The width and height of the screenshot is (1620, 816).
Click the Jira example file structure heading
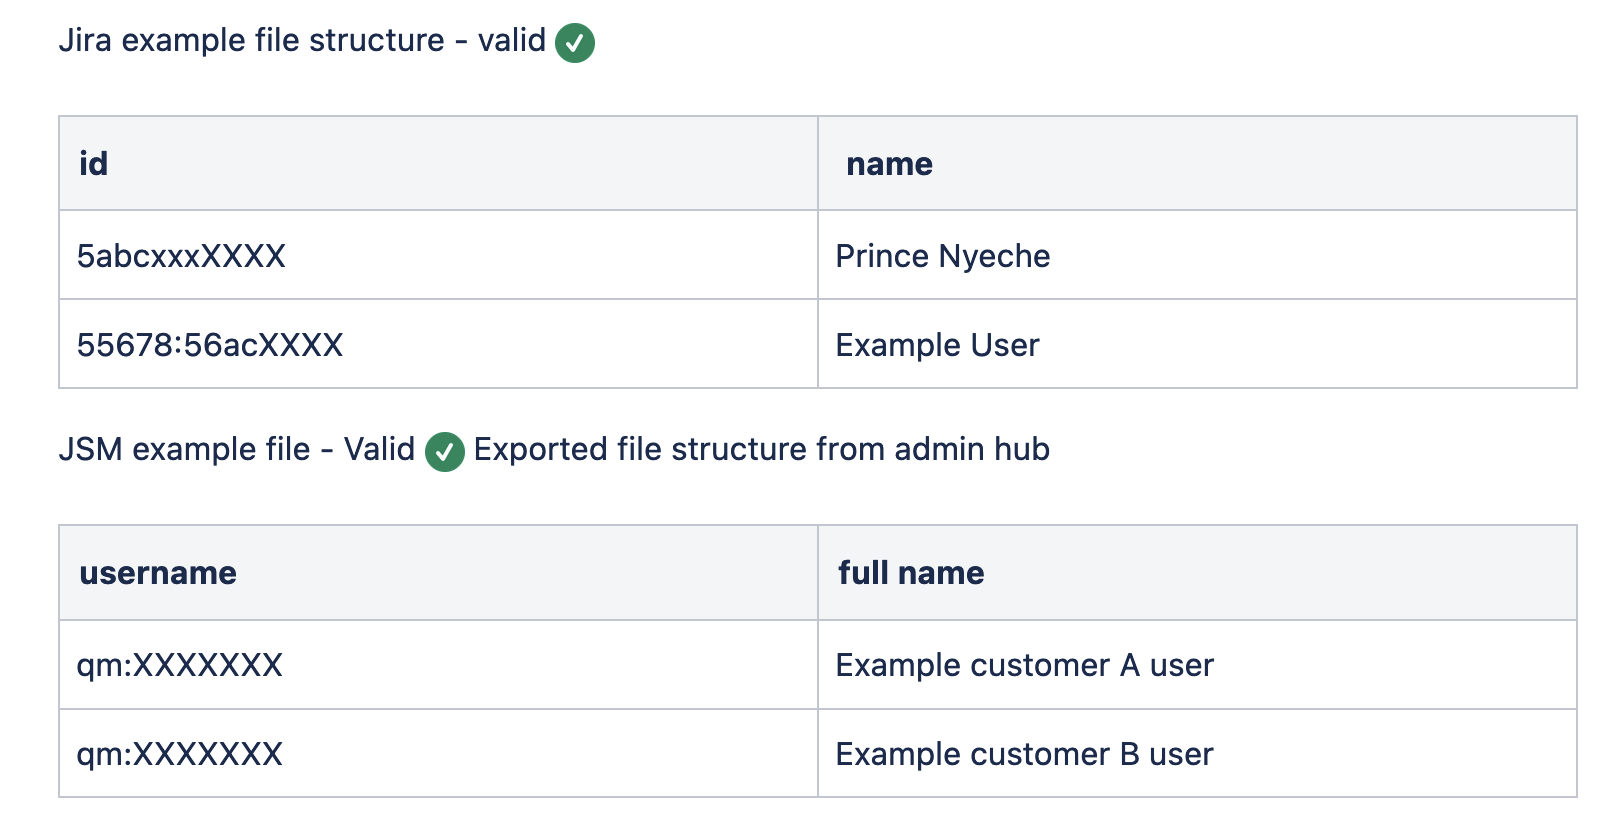[251, 41]
